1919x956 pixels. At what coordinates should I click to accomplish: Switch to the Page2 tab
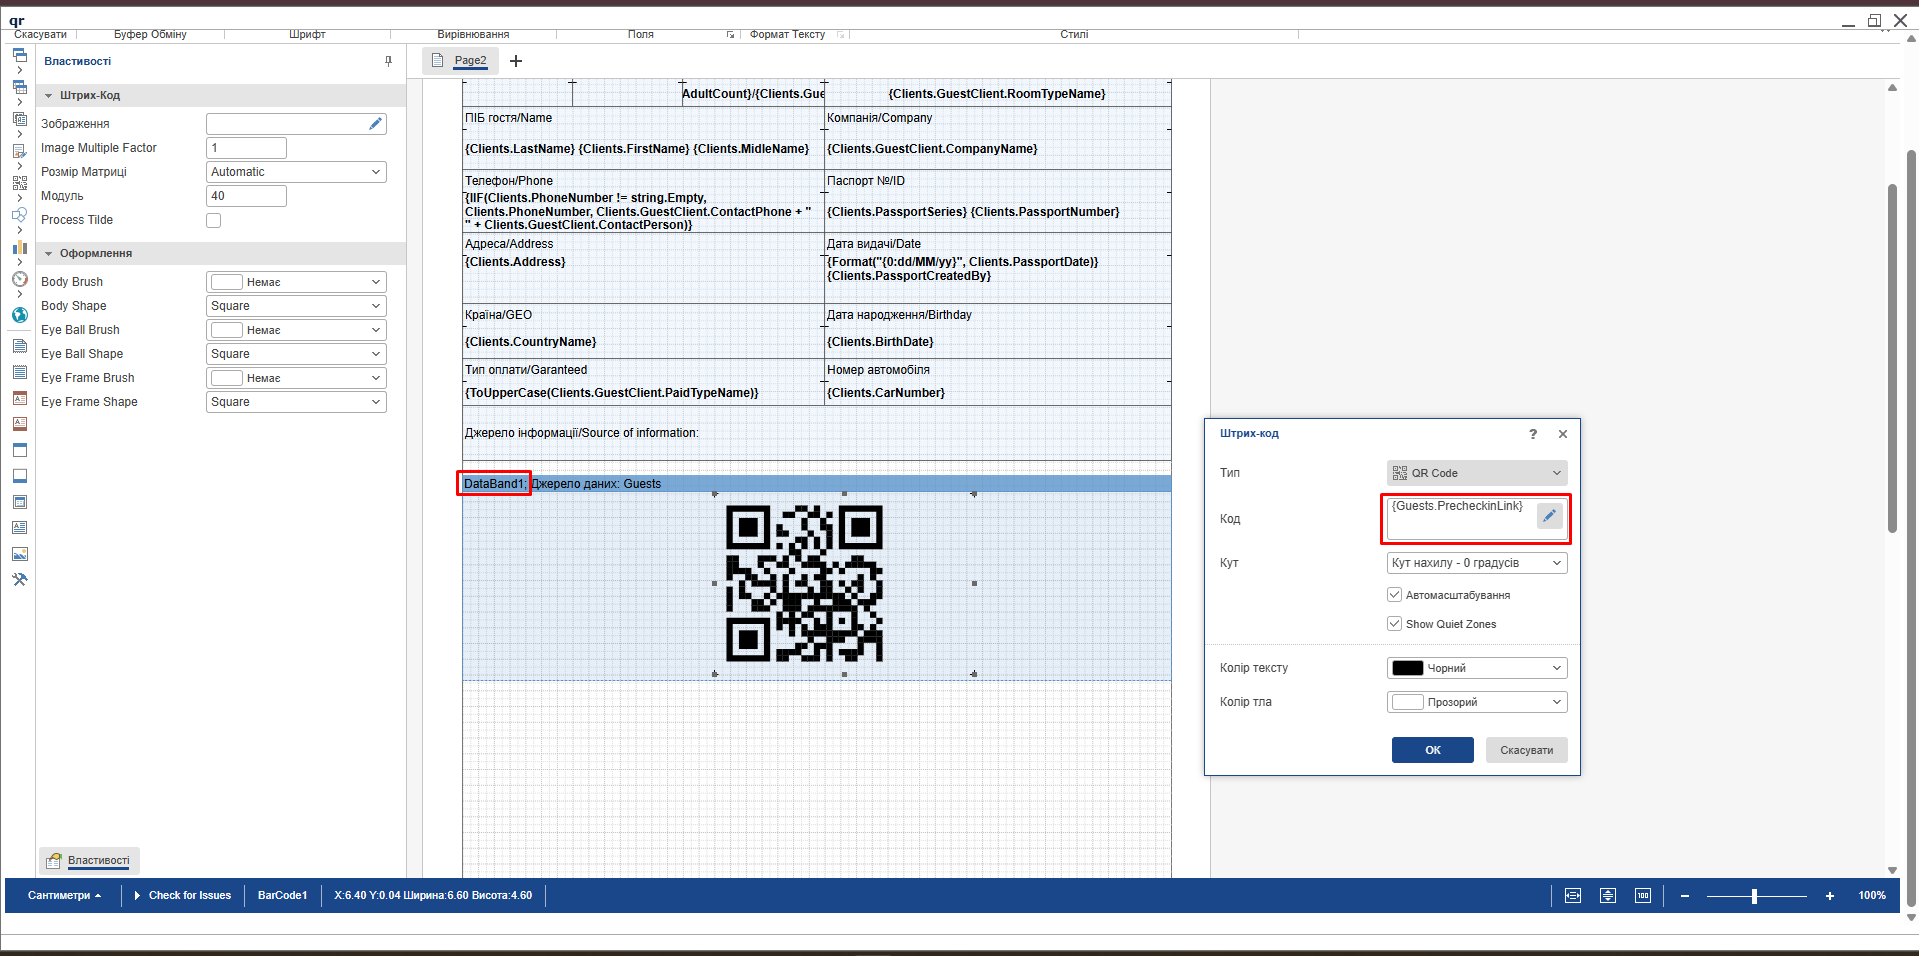pyautogui.click(x=469, y=61)
